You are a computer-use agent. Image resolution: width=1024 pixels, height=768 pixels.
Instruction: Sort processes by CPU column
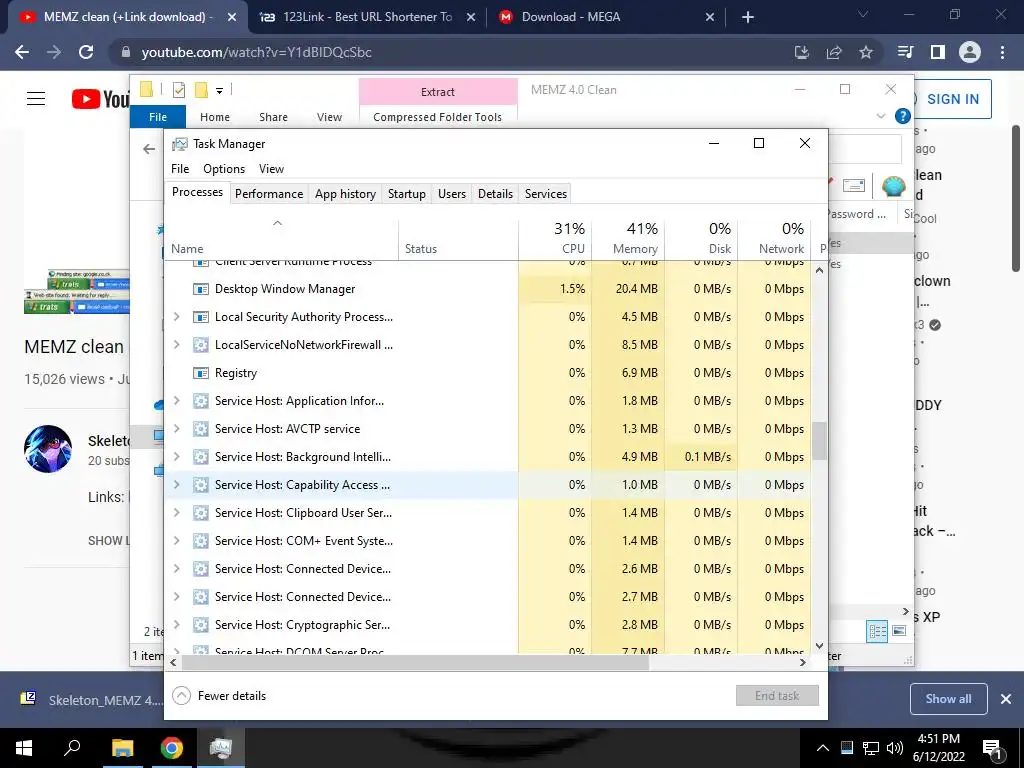556,238
